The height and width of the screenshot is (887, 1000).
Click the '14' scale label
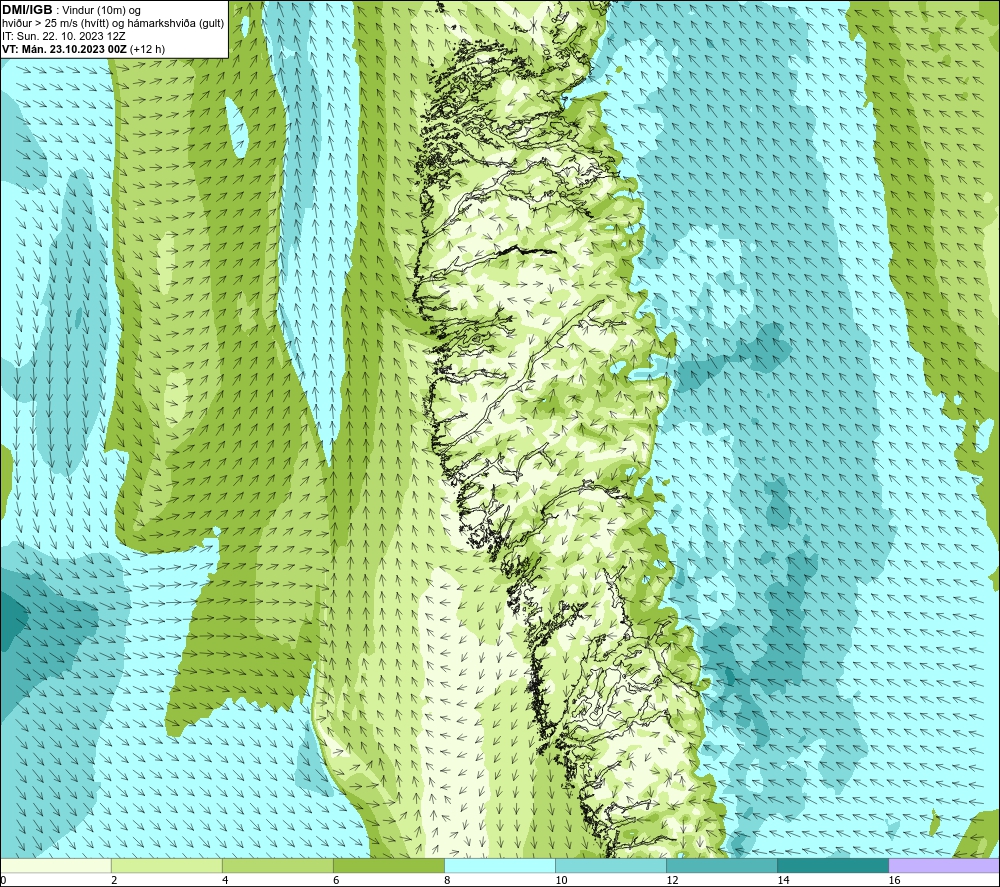783,881
